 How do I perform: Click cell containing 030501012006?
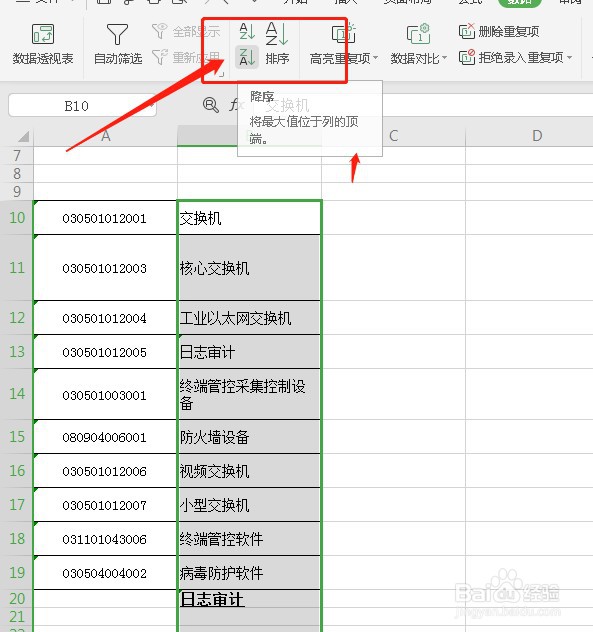105,471
